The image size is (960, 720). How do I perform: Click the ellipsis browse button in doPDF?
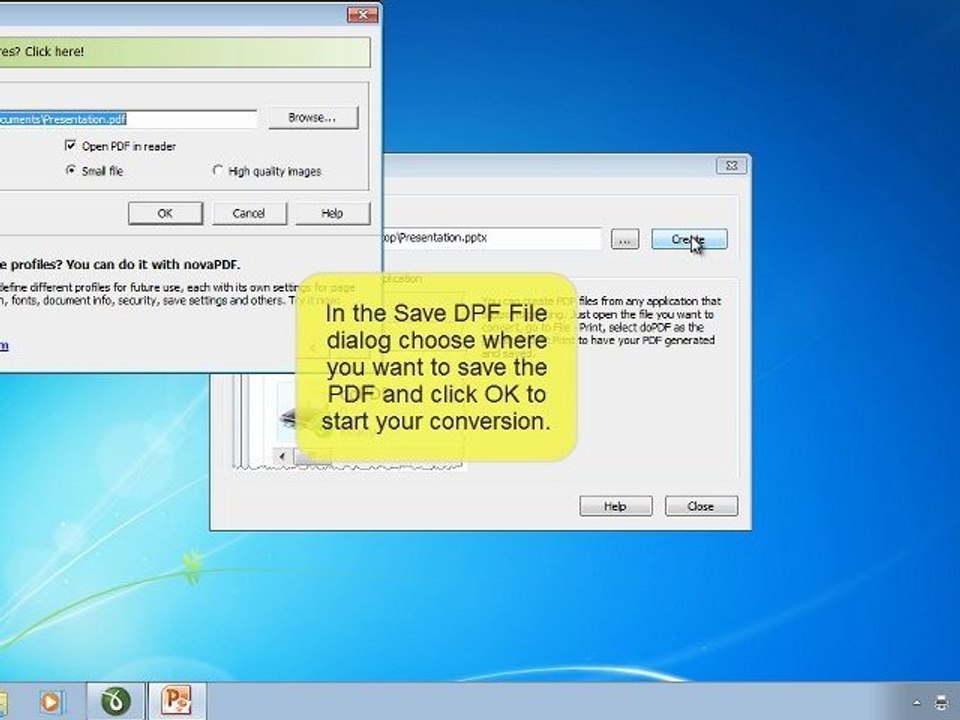coord(624,239)
